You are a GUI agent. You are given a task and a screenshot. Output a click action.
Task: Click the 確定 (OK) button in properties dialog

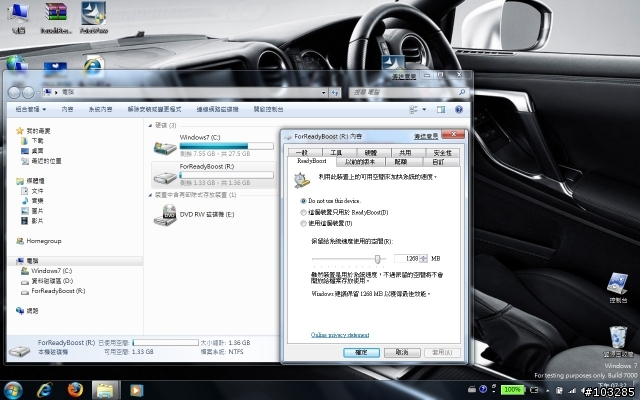coord(361,352)
